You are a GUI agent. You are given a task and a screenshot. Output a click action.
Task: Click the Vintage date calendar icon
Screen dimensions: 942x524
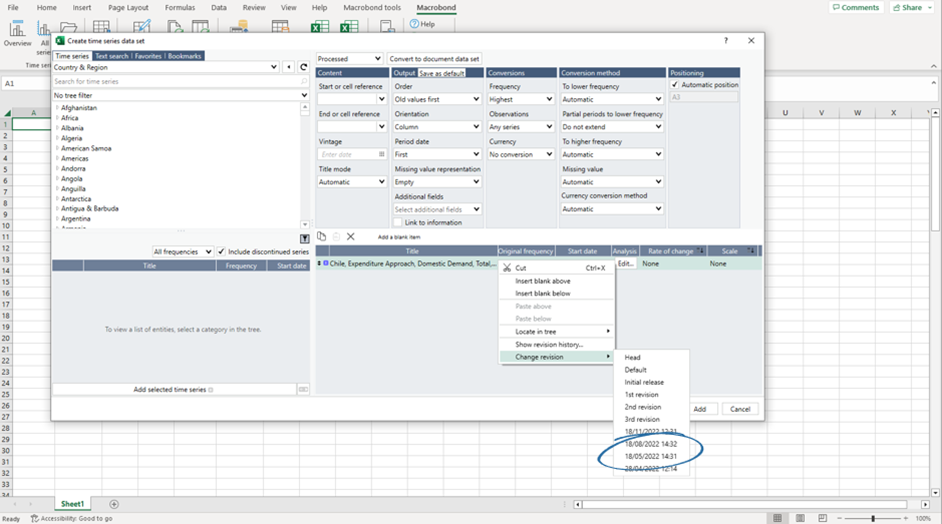(382, 155)
